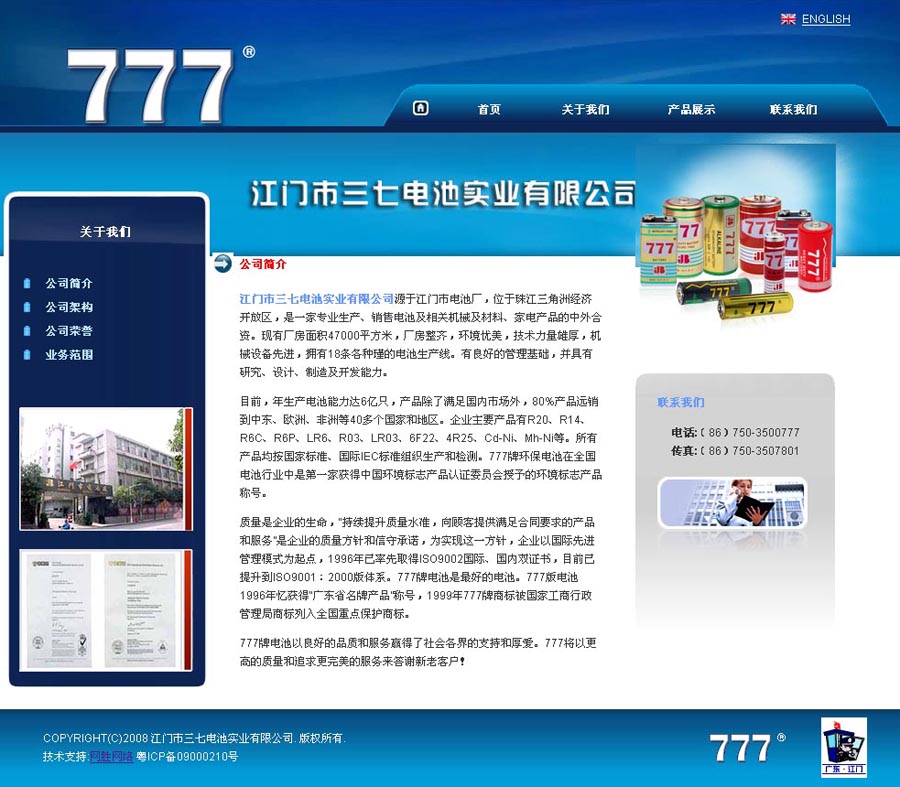Click the 江门市三七电池实业有限公司 banner title
Image resolution: width=900 pixels, height=787 pixels.
[x=443, y=193]
